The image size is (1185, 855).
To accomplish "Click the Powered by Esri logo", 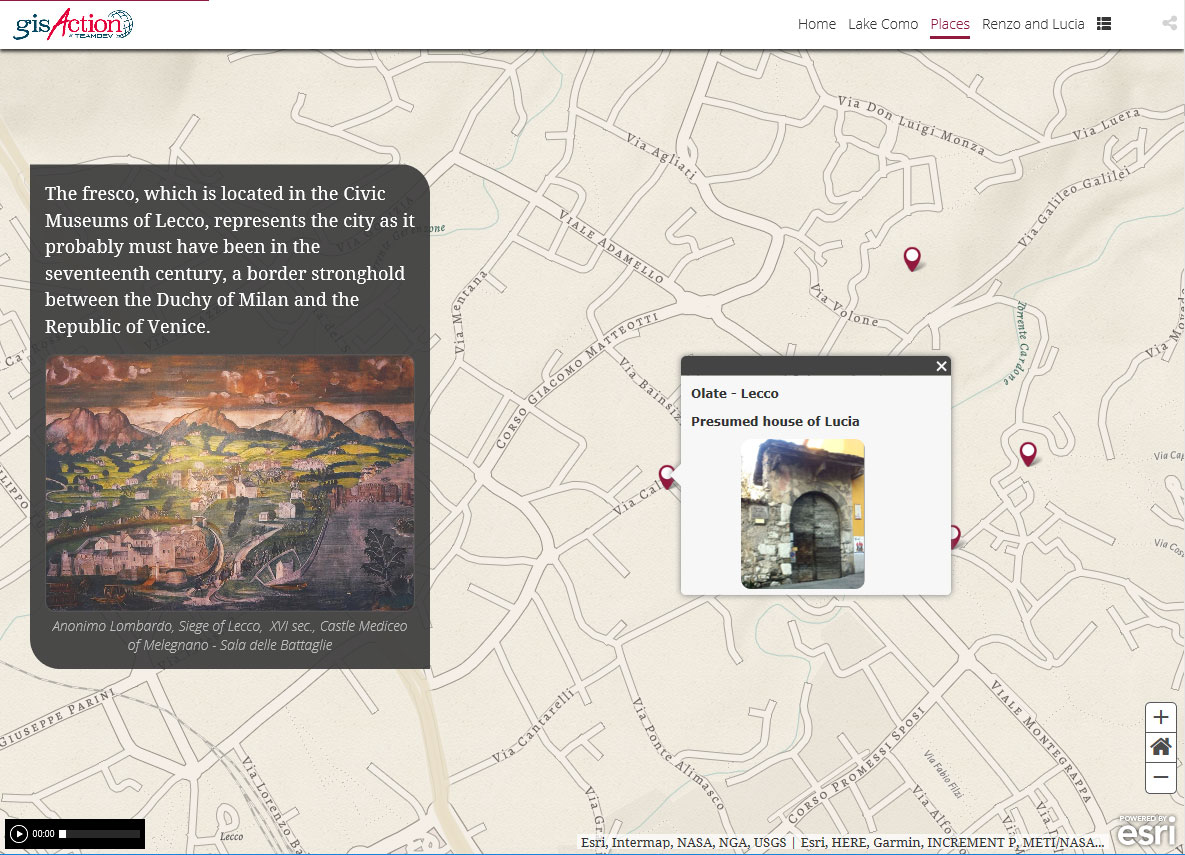I will pos(1147,830).
